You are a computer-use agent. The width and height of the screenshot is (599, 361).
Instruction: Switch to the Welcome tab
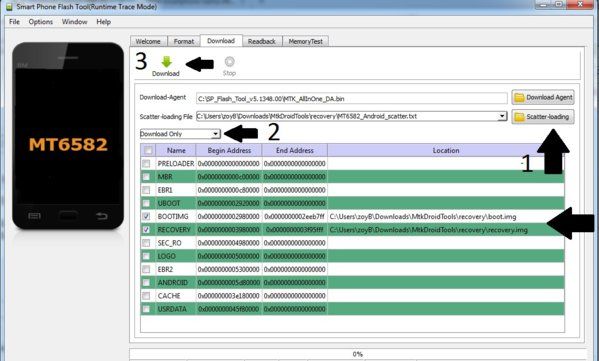click(148, 41)
